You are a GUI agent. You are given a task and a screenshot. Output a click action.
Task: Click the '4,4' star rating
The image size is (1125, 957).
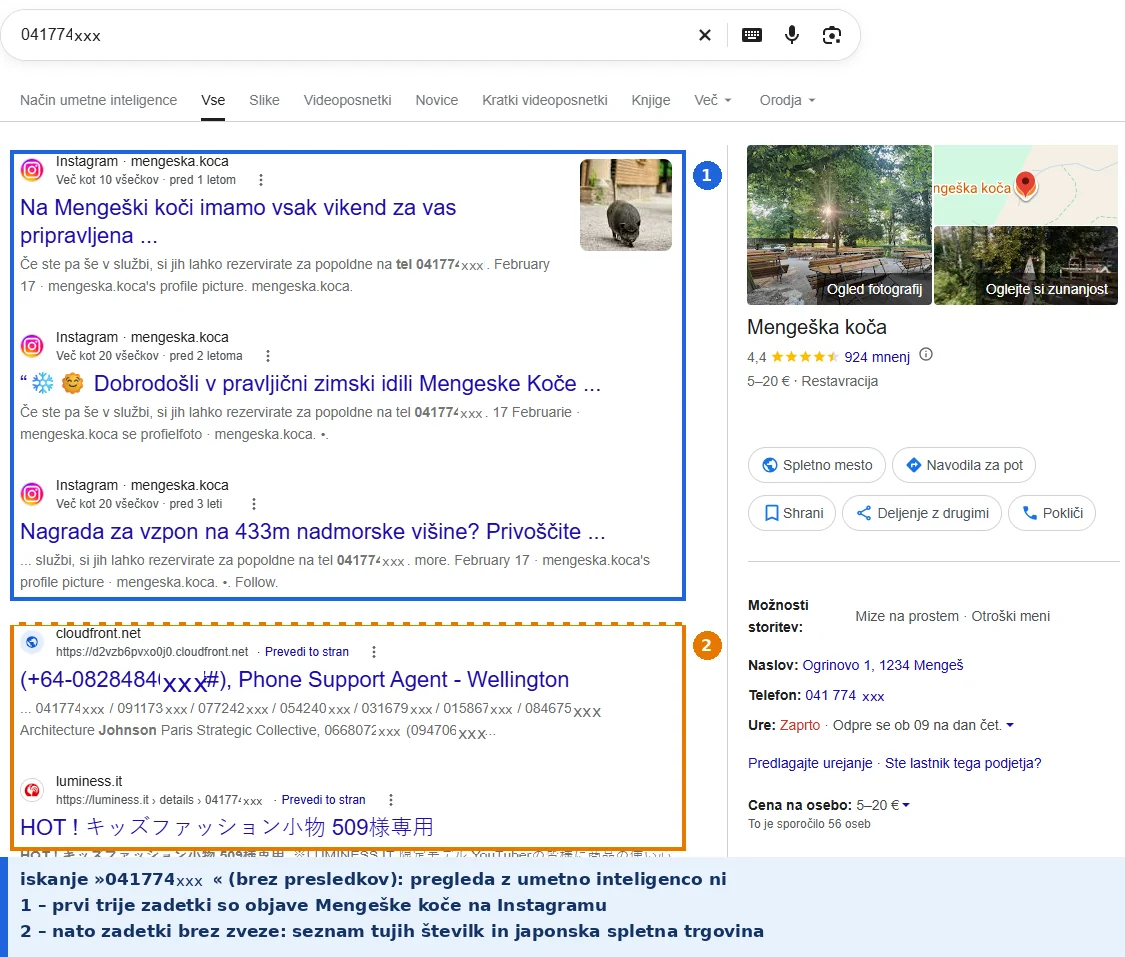793,357
